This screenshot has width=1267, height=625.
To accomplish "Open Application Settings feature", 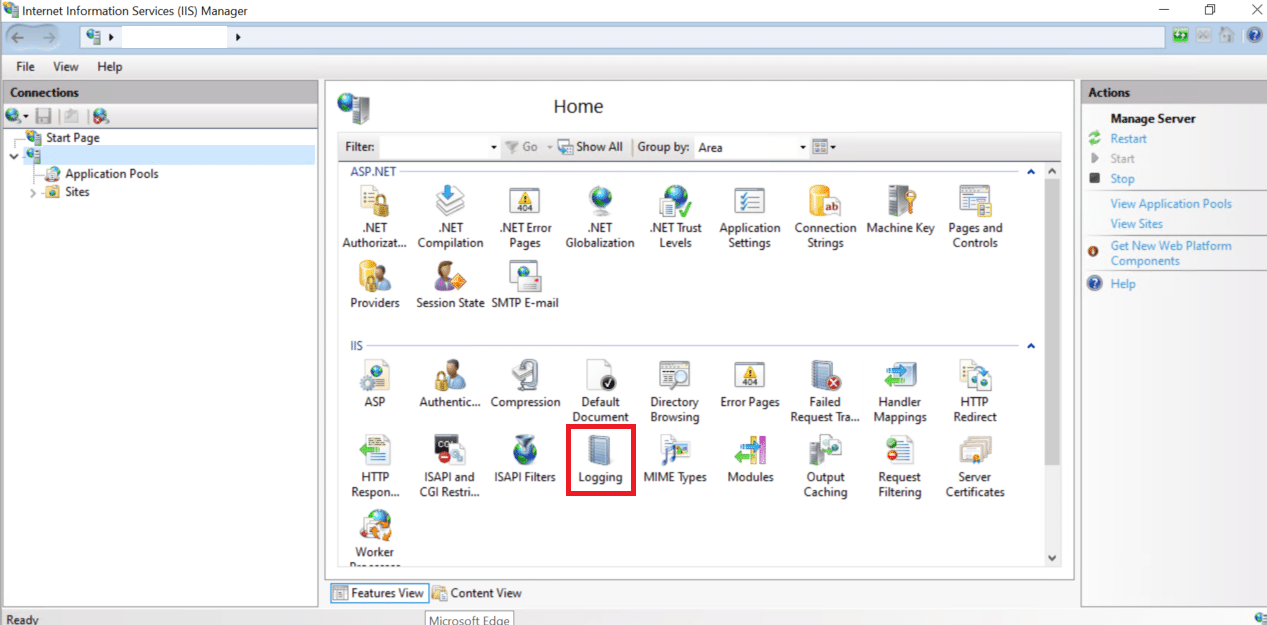I will coord(750,217).
